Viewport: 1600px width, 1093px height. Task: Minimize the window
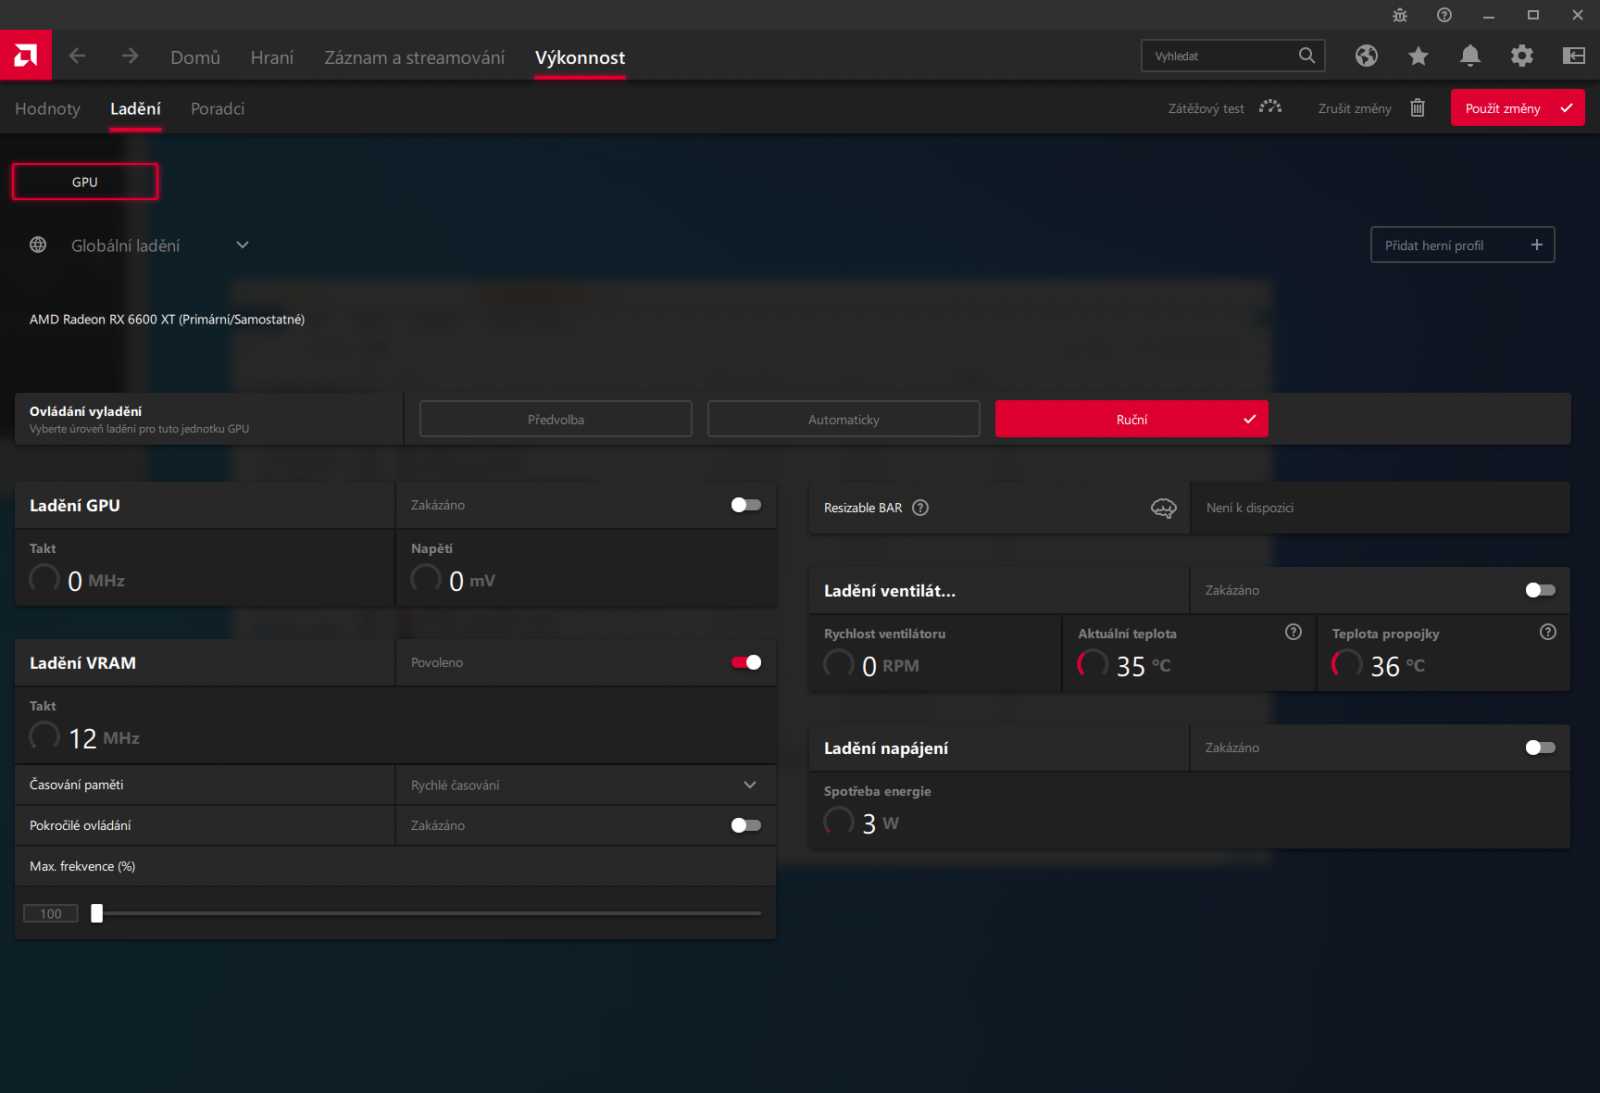1488,15
